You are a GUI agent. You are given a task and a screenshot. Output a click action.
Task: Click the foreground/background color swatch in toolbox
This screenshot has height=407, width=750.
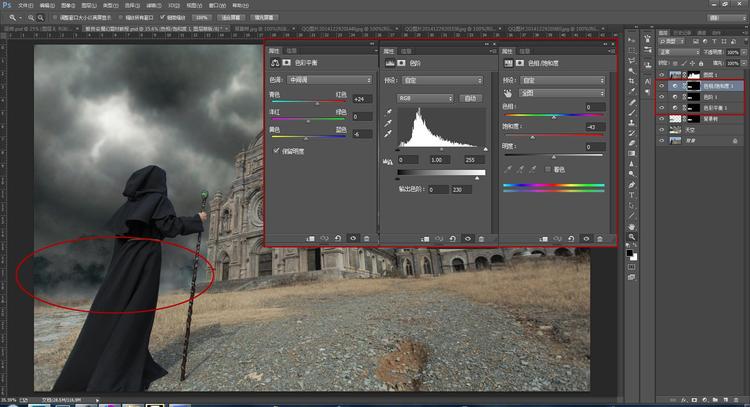pos(632,255)
